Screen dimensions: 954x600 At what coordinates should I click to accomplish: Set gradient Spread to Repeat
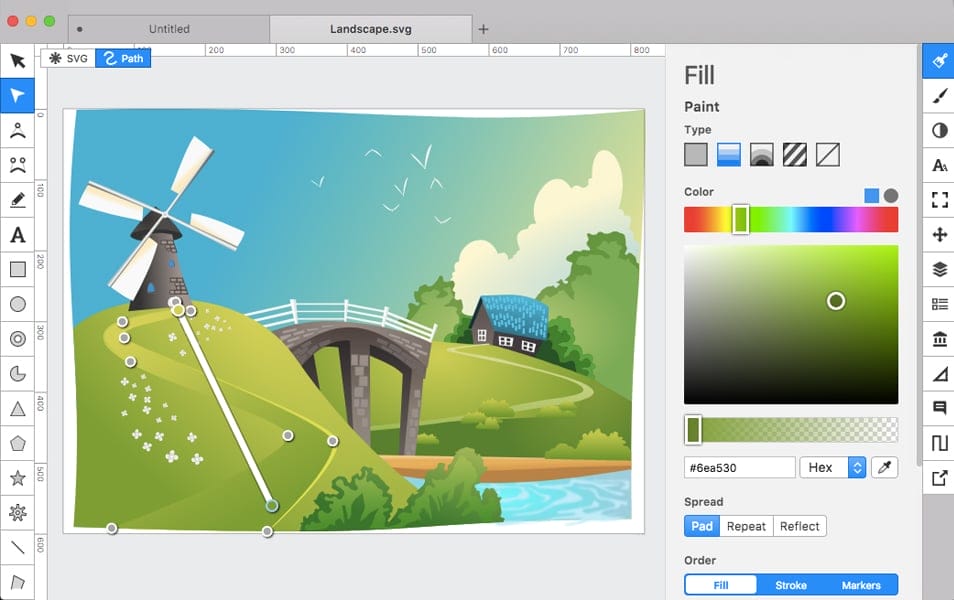click(x=746, y=526)
